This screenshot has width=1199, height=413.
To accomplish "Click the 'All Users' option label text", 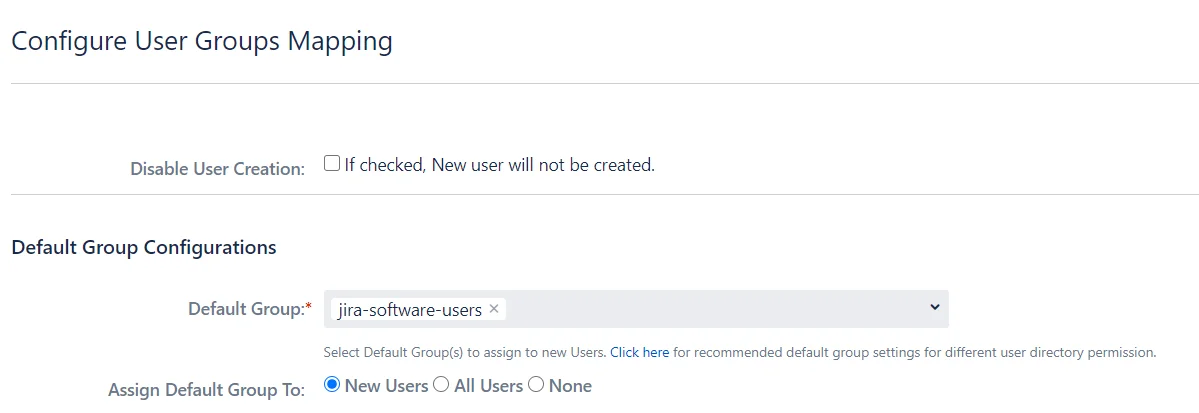I will (x=489, y=386).
